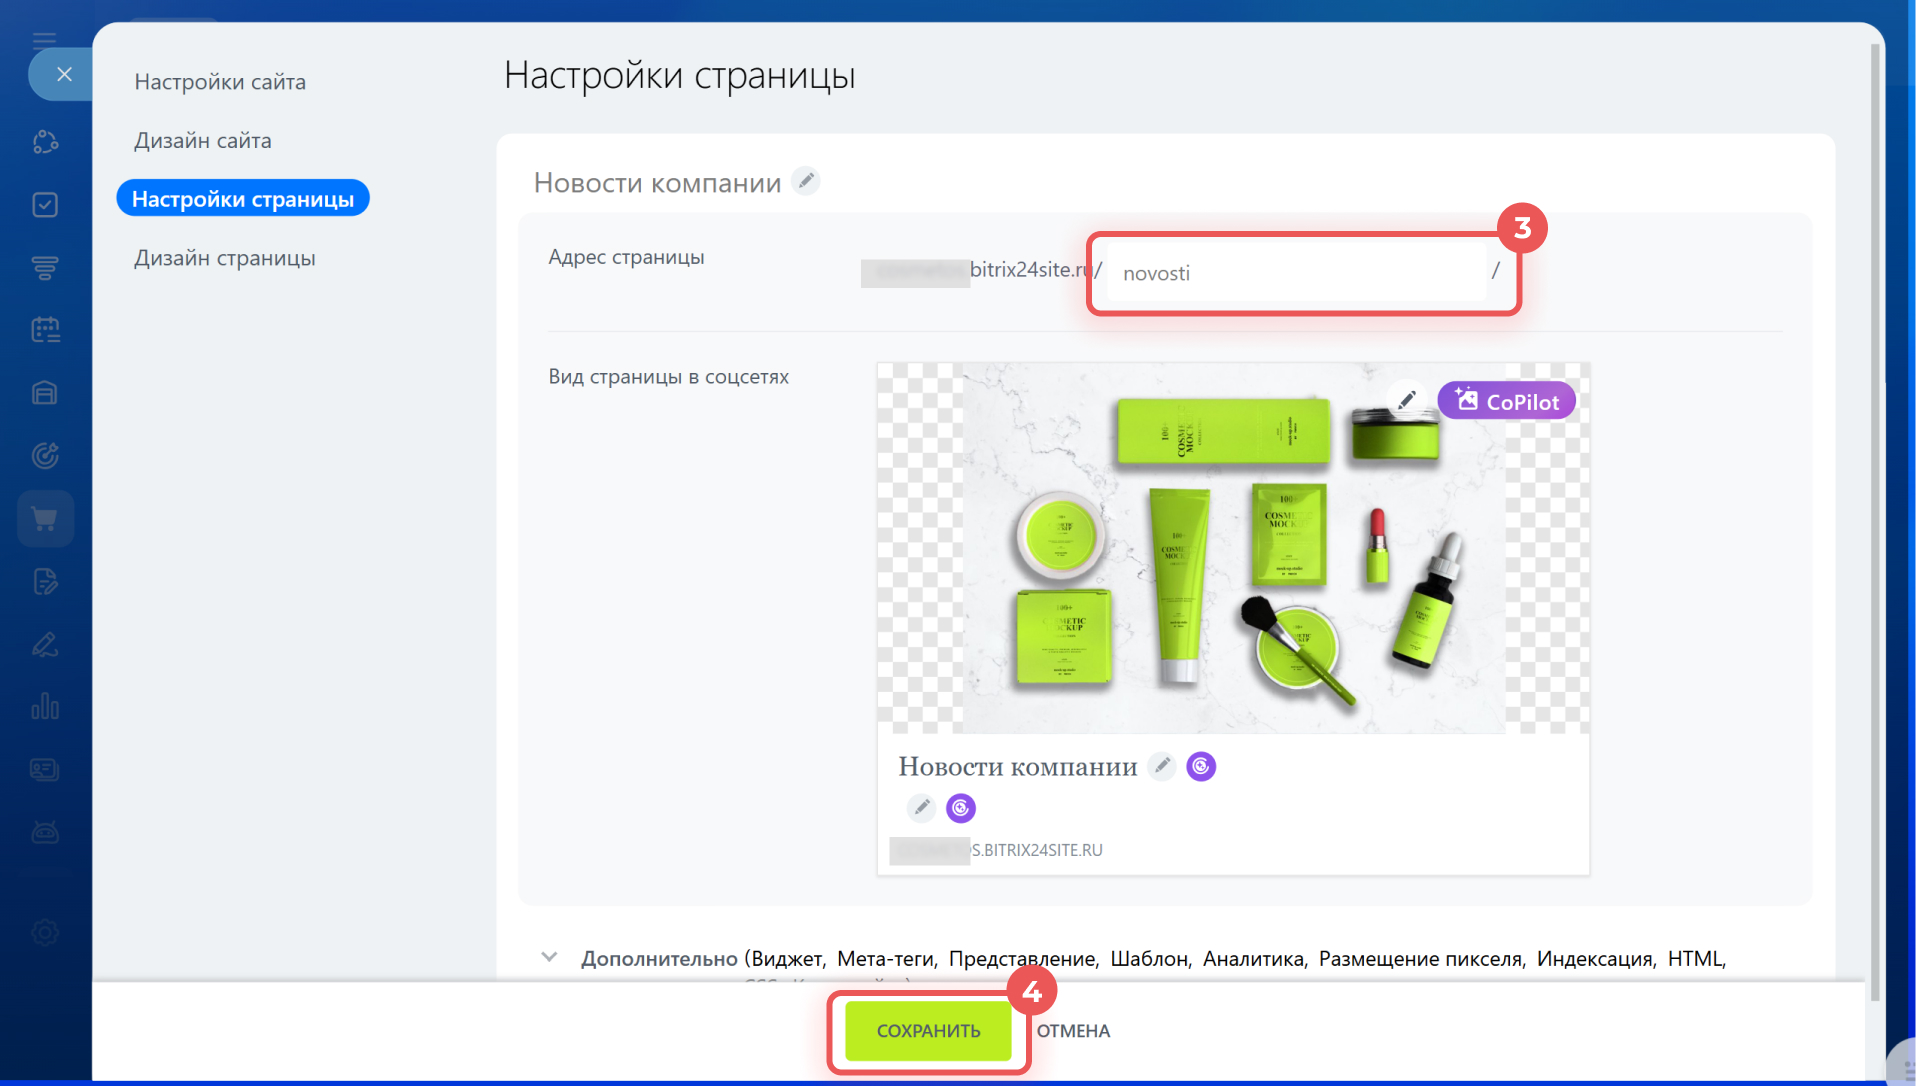This screenshot has width=1926, height=1086.
Task: Open shopping cart icon in left sidebar
Action: [45, 518]
